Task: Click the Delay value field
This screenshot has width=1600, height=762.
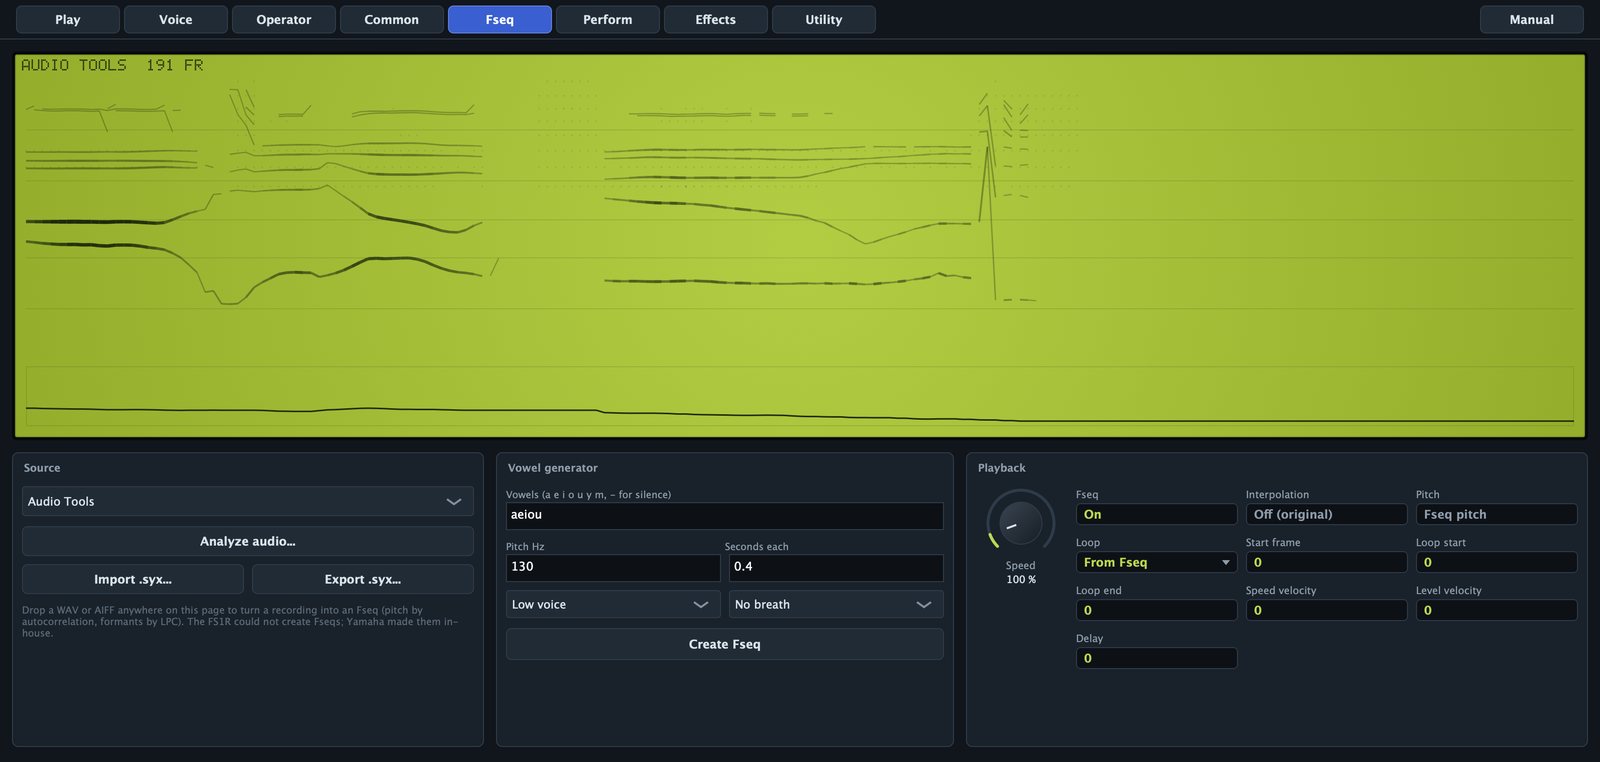Action: point(1157,658)
